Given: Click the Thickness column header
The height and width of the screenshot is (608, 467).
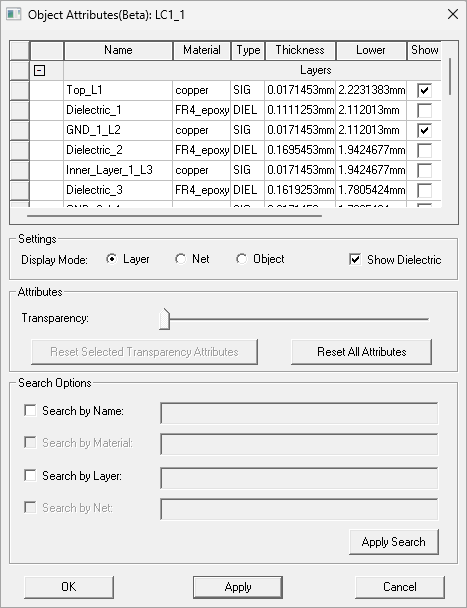Looking at the screenshot, I should (x=300, y=50).
